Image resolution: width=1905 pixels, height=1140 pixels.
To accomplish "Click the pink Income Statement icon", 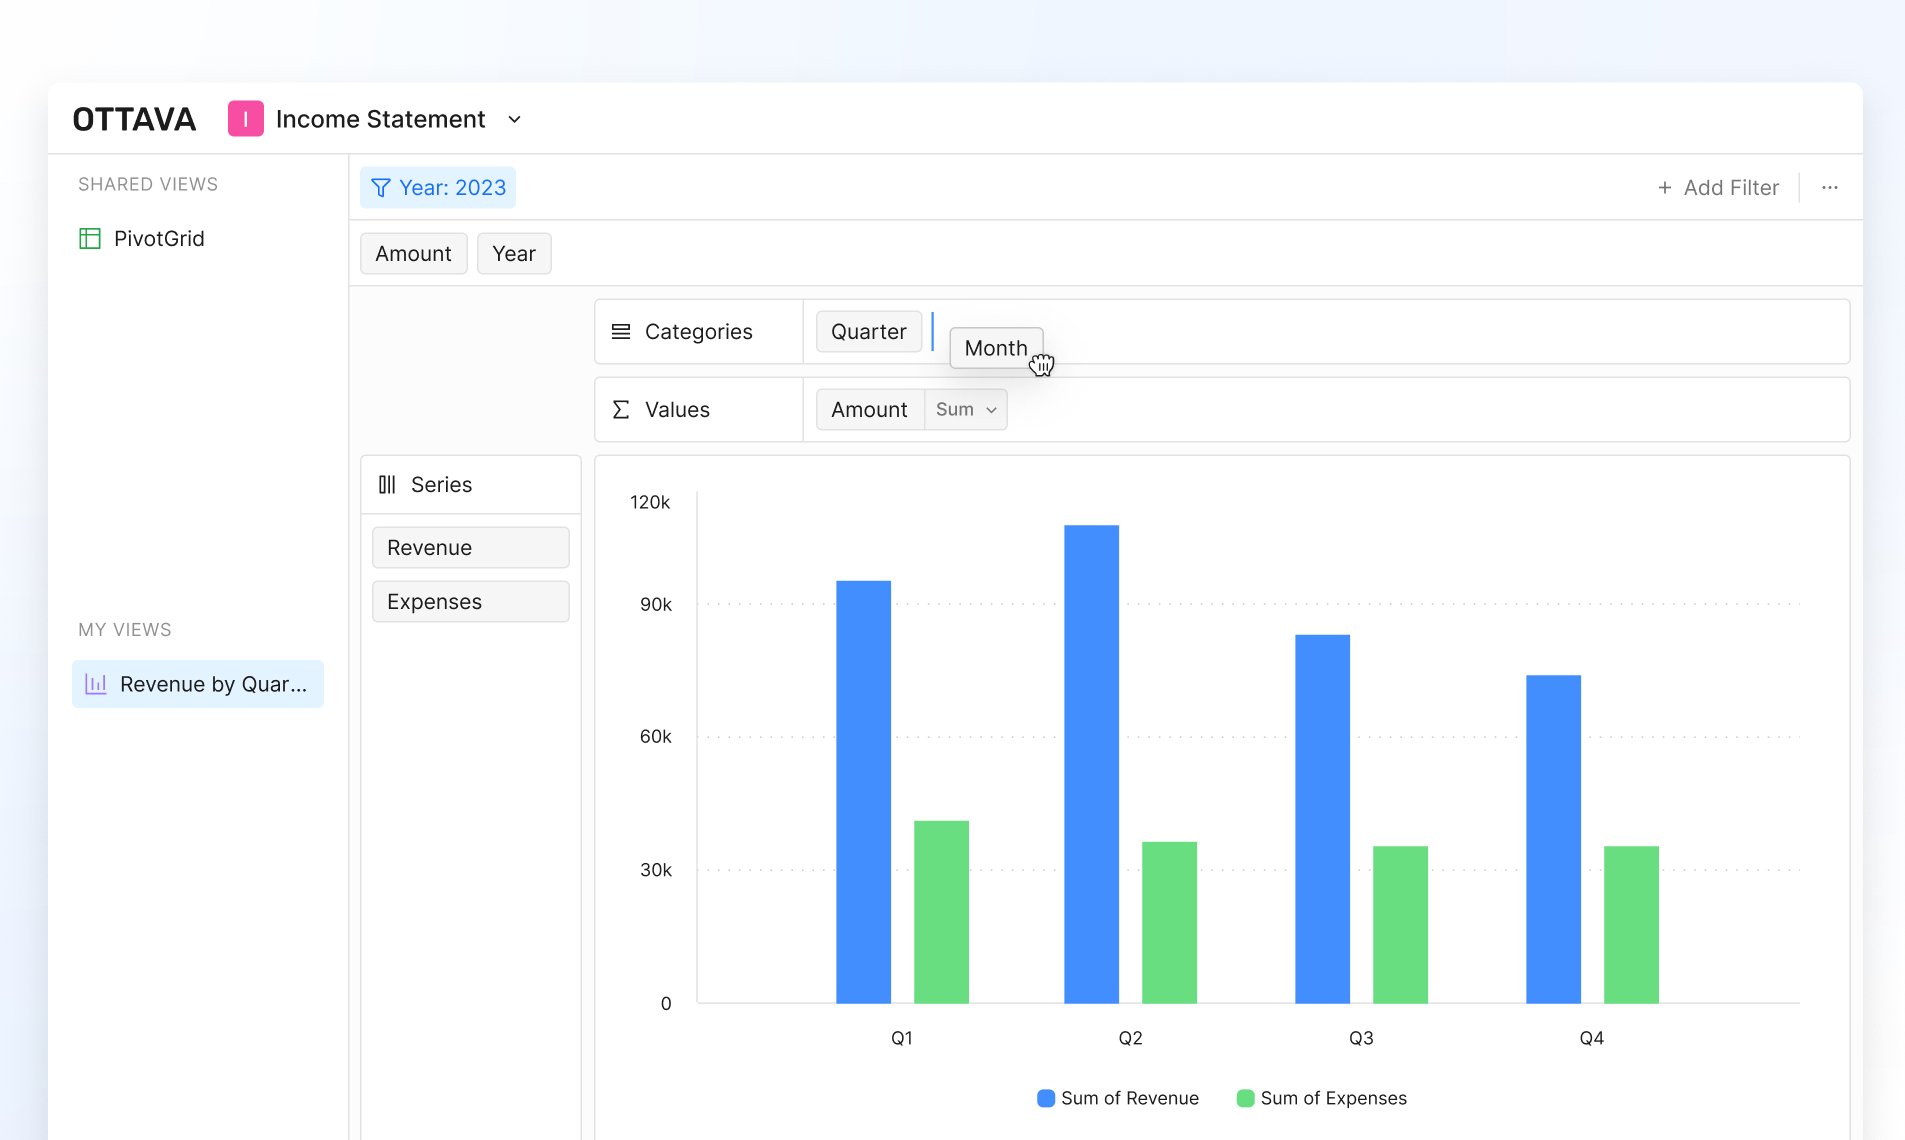I will click(x=245, y=119).
